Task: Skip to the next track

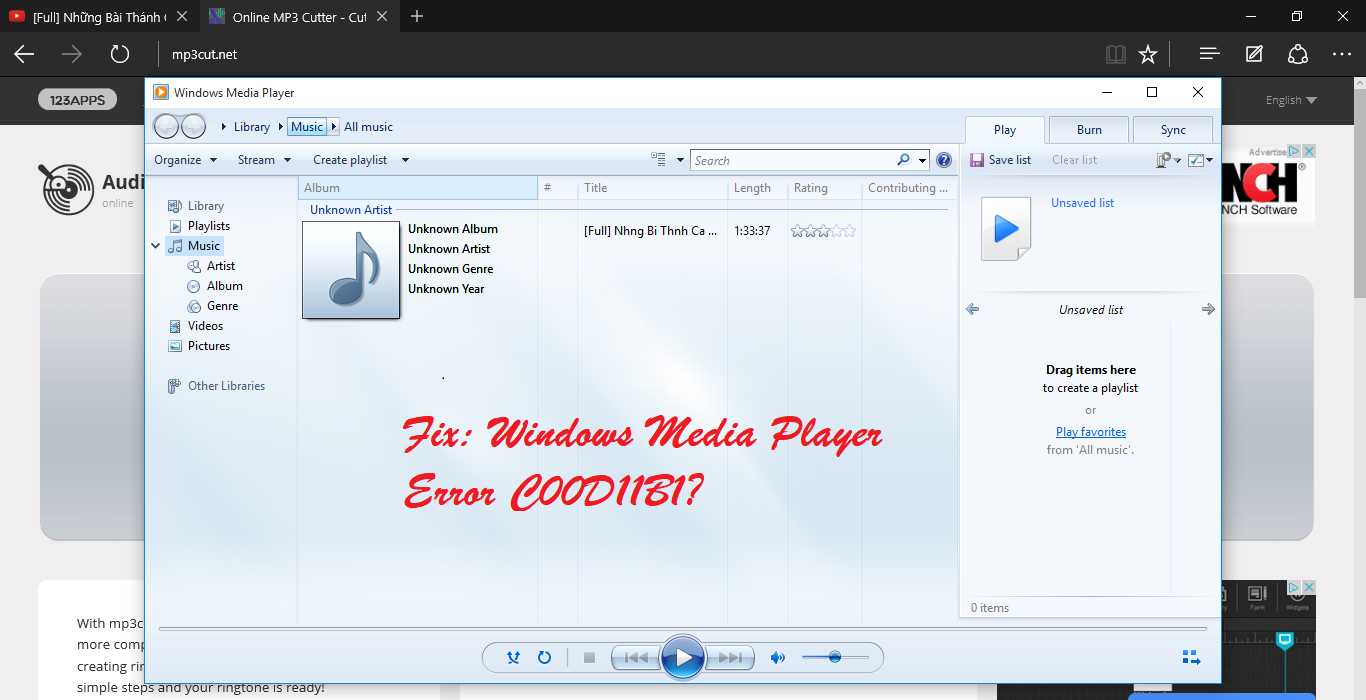Action: click(x=731, y=657)
